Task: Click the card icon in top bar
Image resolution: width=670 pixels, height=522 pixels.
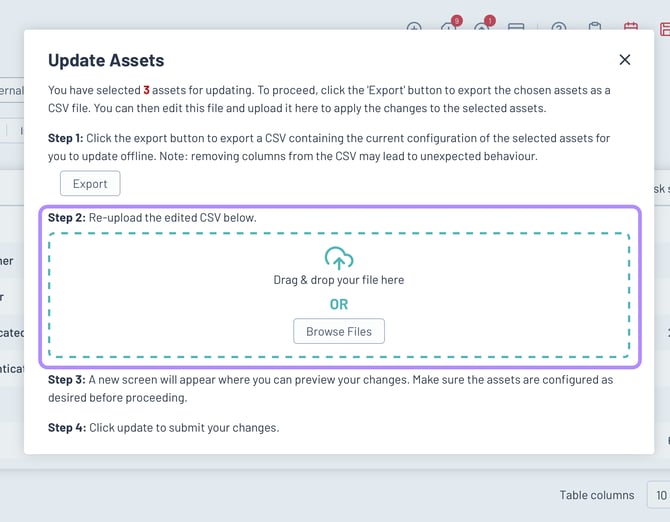Action: click(x=516, y=27)
